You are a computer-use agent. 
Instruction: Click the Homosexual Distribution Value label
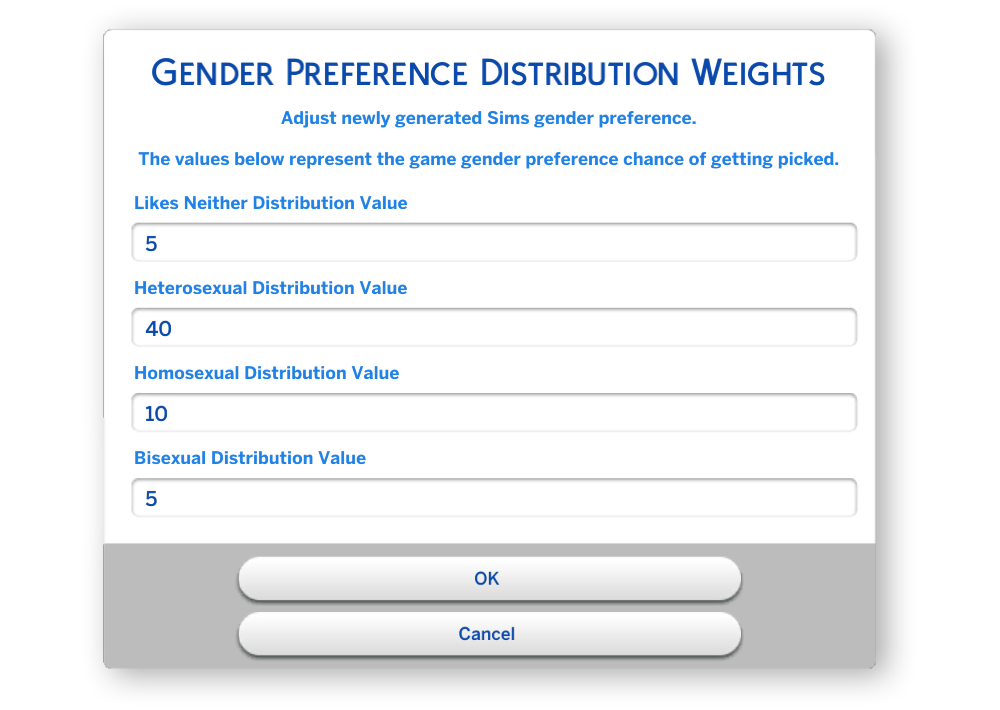tap(267, 373)
